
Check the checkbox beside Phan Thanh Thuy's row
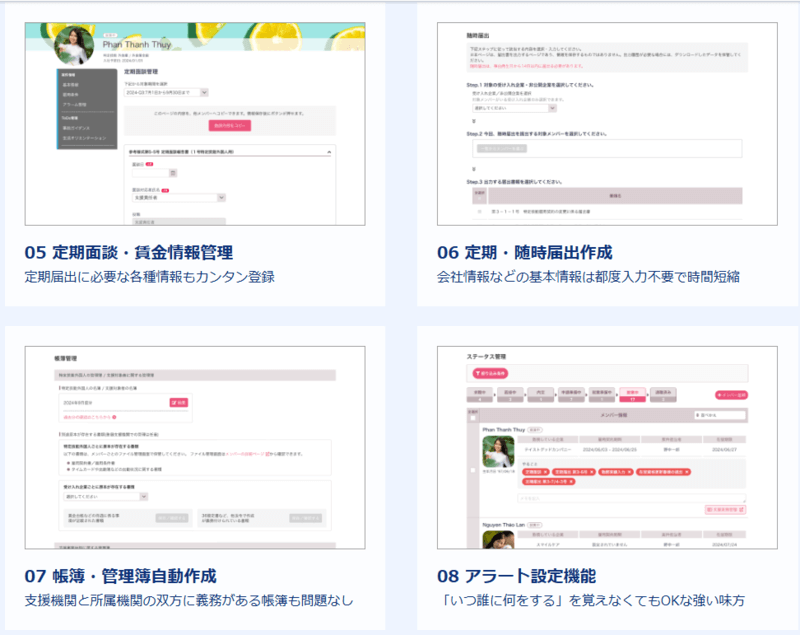pos(472,470)
